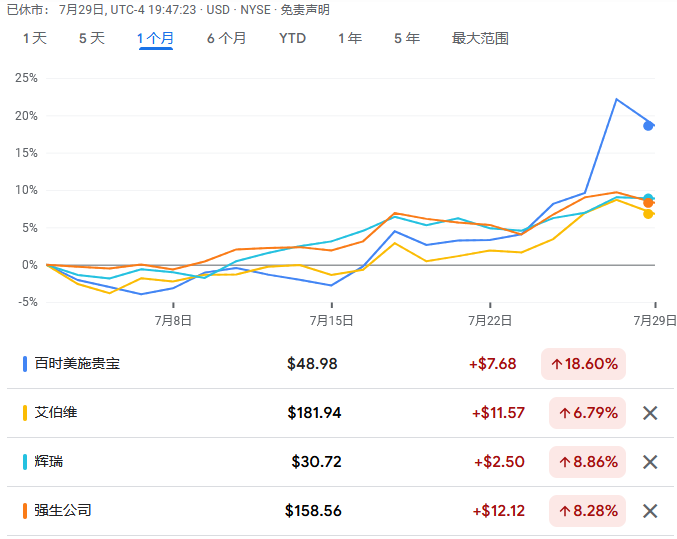677x539 pixels.
Task: Click the 18.60% gain badge
Action: pyautogui.click(x=583, y=364)
